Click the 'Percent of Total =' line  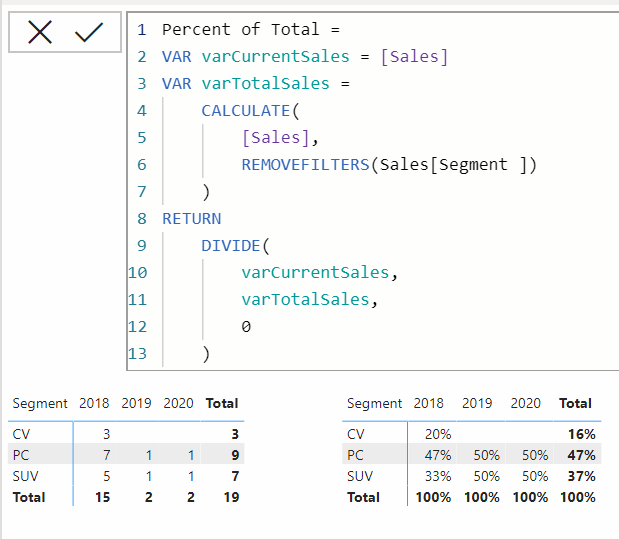coord(251,30)
